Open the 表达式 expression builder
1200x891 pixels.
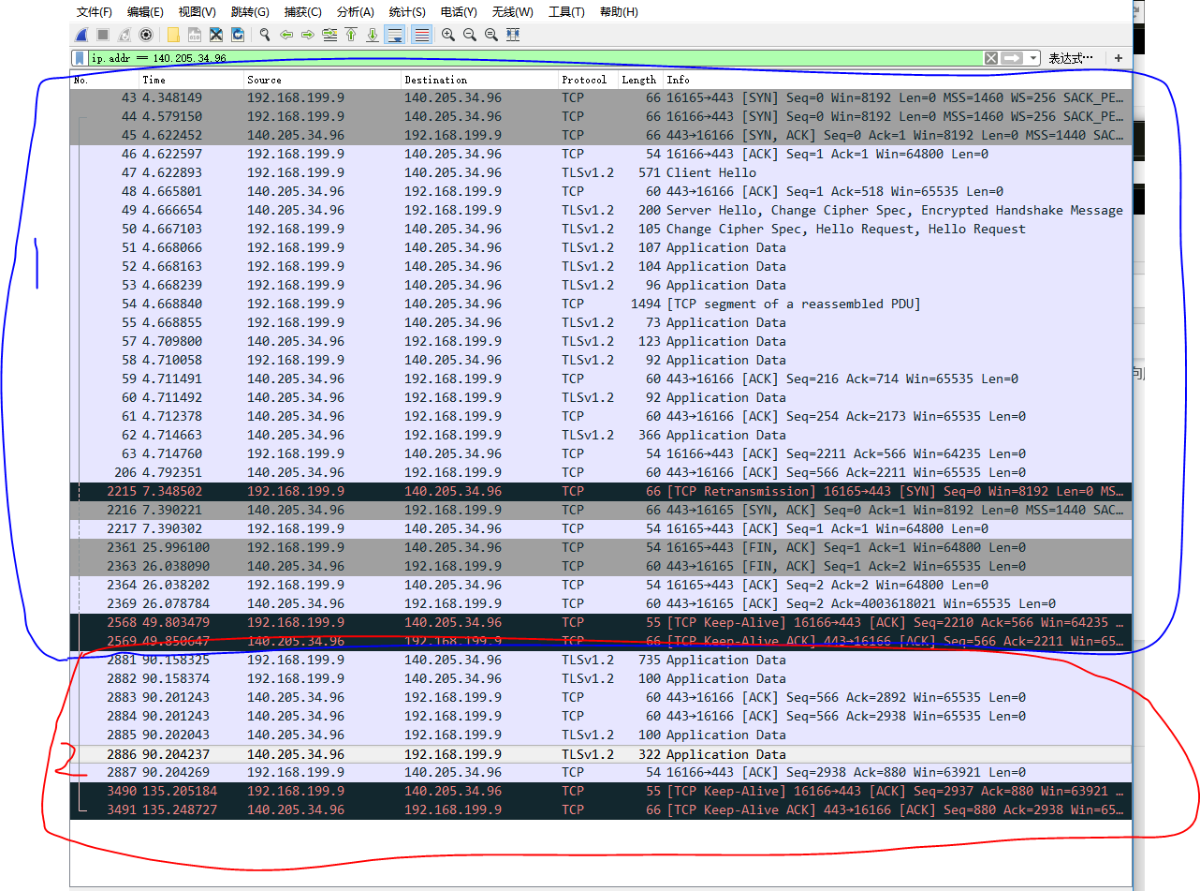(1071, 59)
